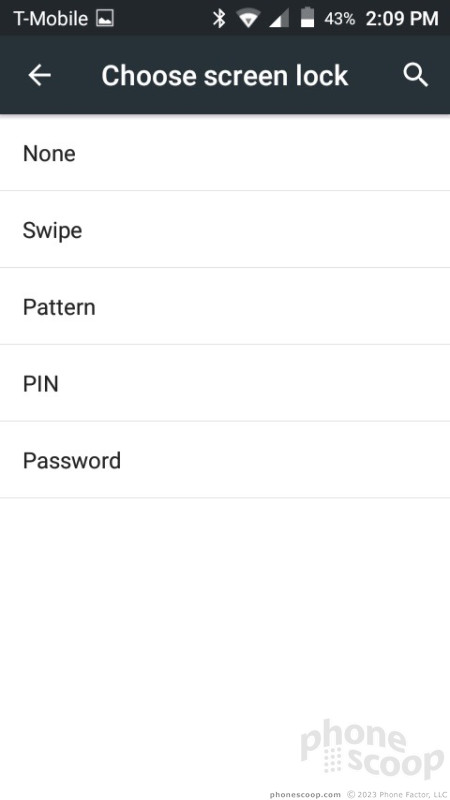450x800 pixels.
Task: Select PIN as screen lock
Action: pyautogui.click(x=225, y=383)
